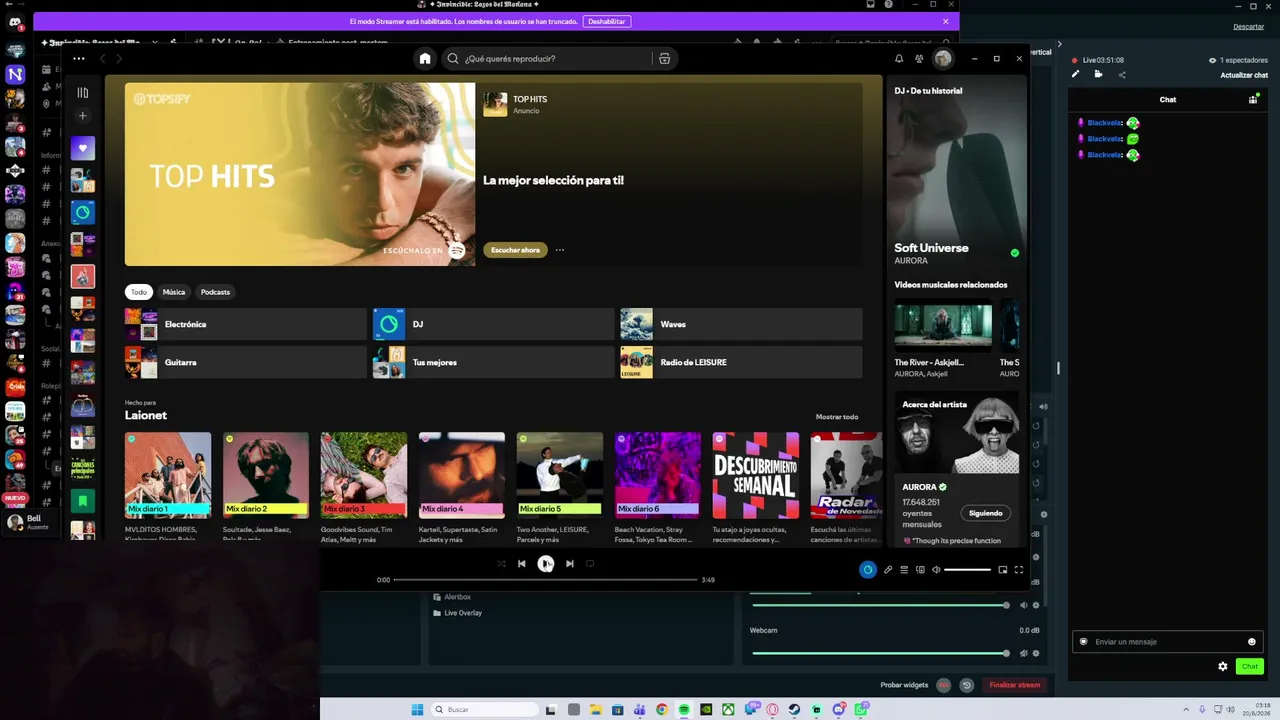Mute the Webcam audio source

[1023, 653]
